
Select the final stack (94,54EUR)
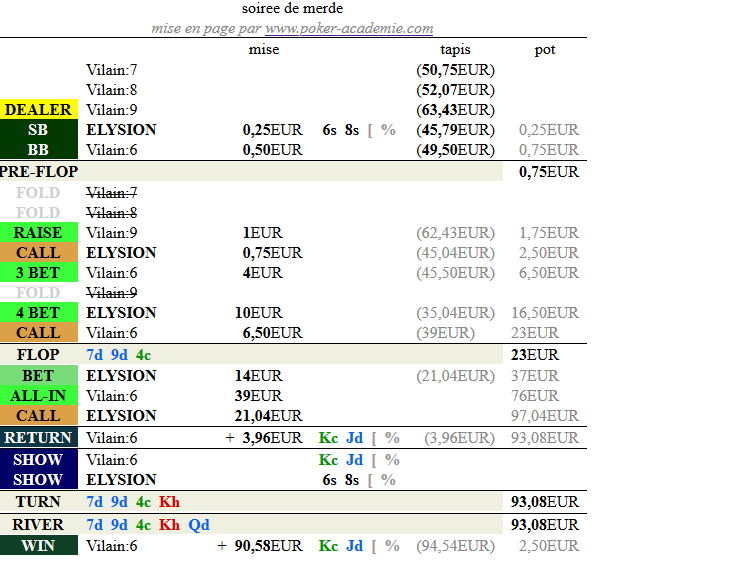coord(456,545)
